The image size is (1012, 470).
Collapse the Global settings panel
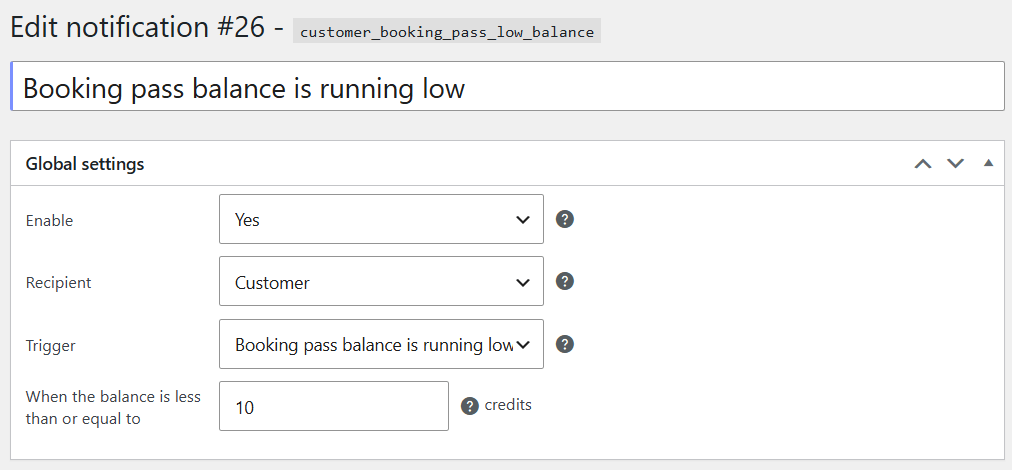[988, 163]
